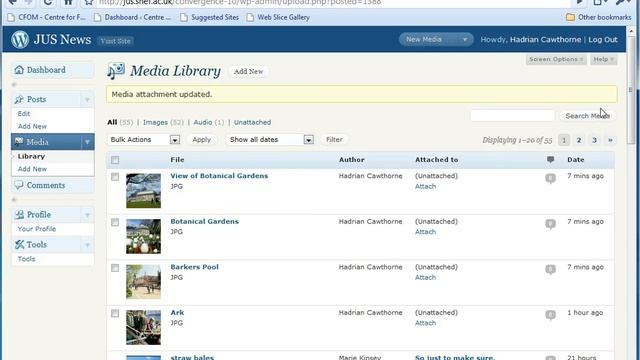640x360 pixels.
Task: Click the Add New button beside Media Library
Action: point(248,71)
